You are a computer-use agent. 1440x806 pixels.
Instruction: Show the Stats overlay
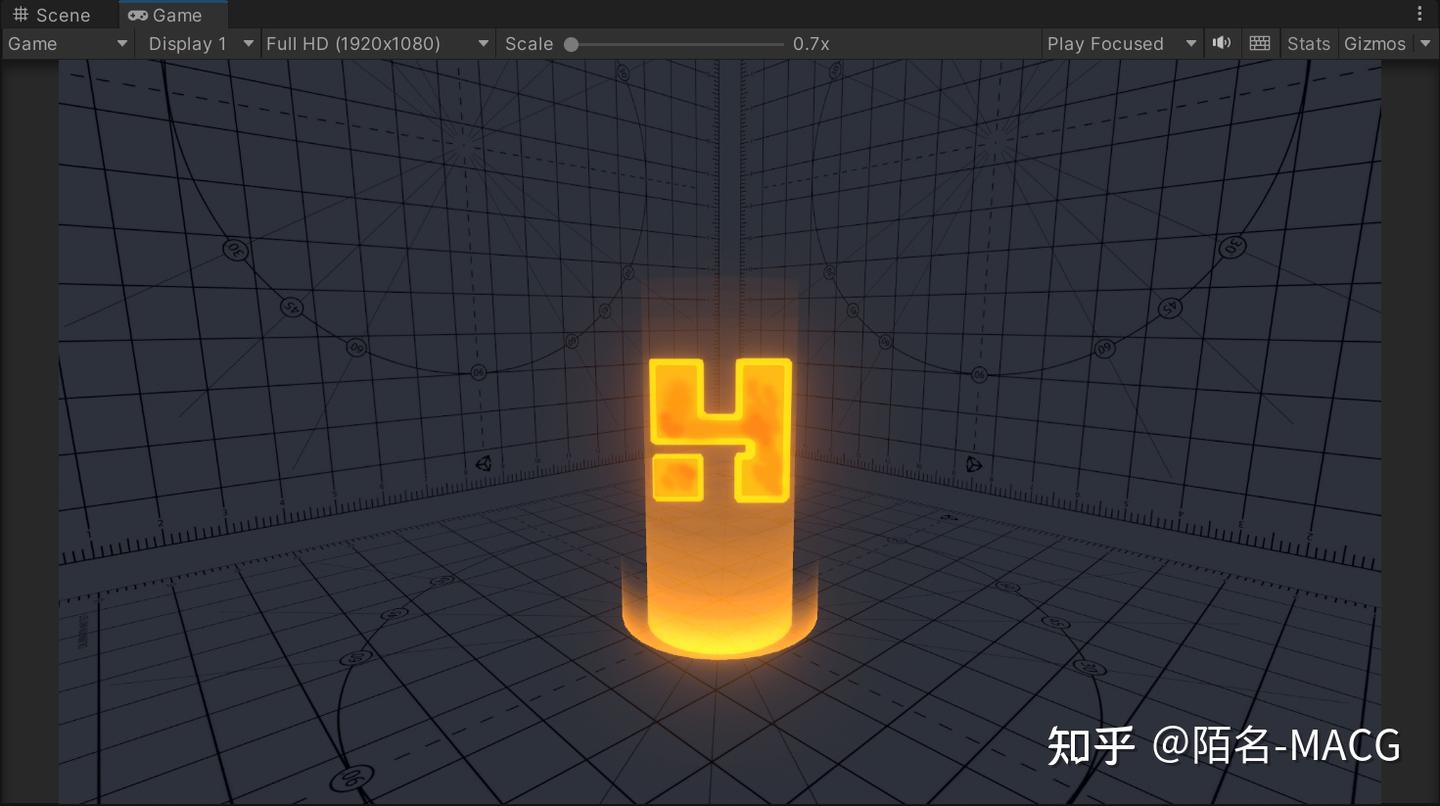click(1308, 44)
